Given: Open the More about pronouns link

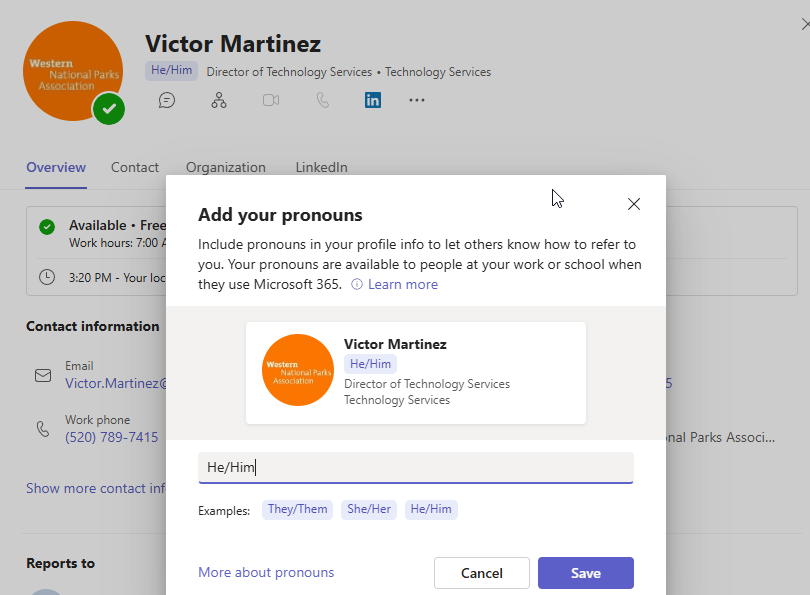Looking at the screenshot, I should click(x=266, y=573).
